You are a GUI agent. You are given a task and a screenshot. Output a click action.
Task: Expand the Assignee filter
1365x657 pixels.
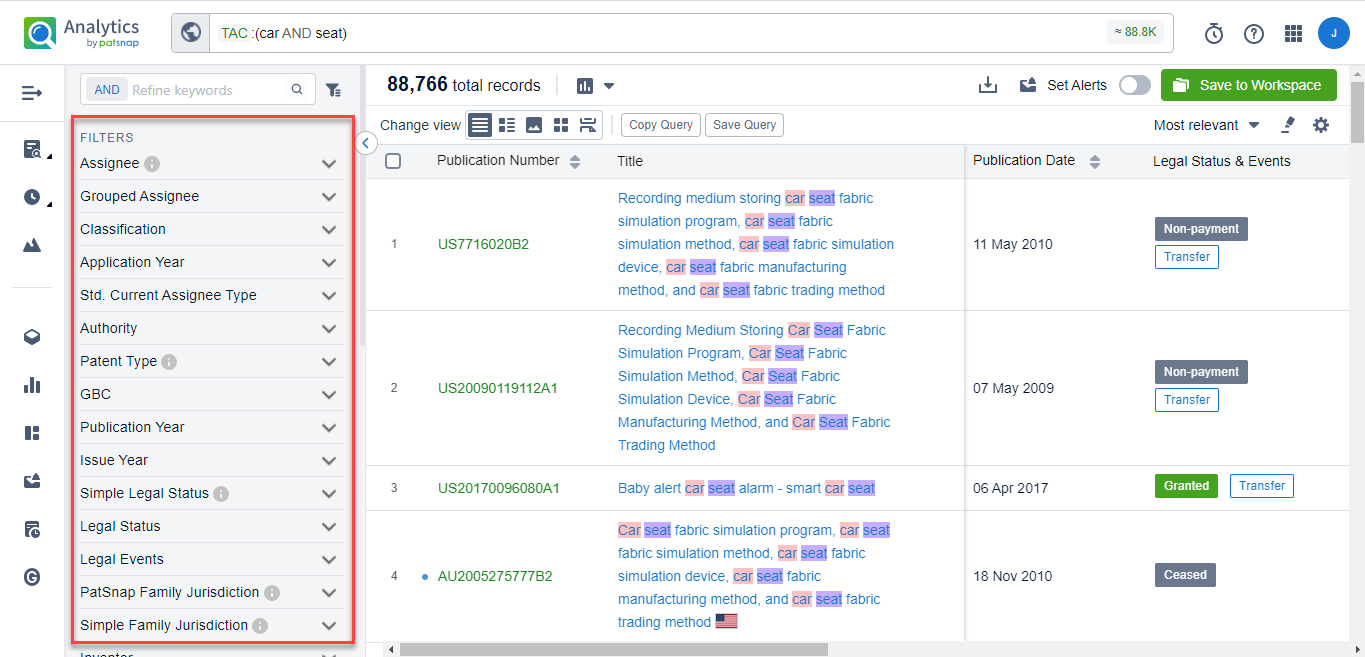[328, 164]
